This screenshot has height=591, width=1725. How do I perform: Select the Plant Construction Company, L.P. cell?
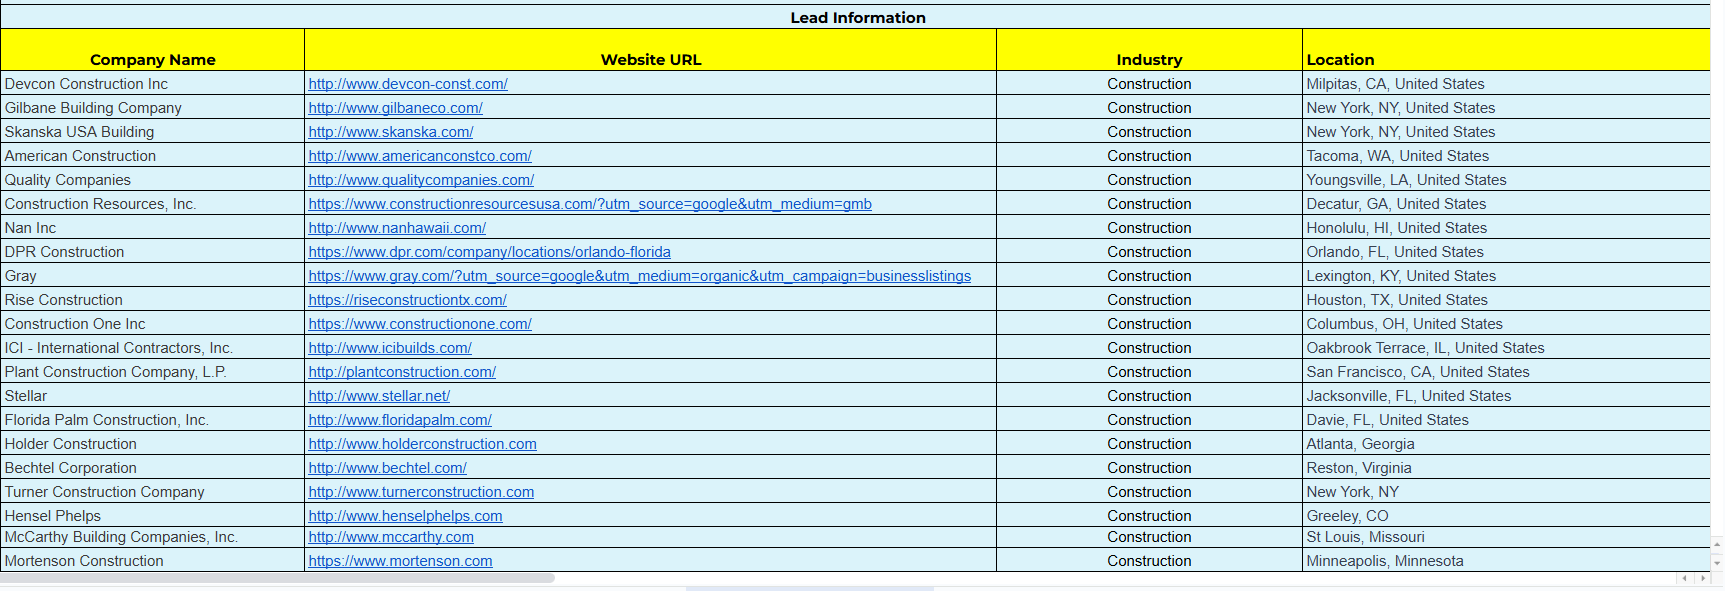tap(152, 372)
